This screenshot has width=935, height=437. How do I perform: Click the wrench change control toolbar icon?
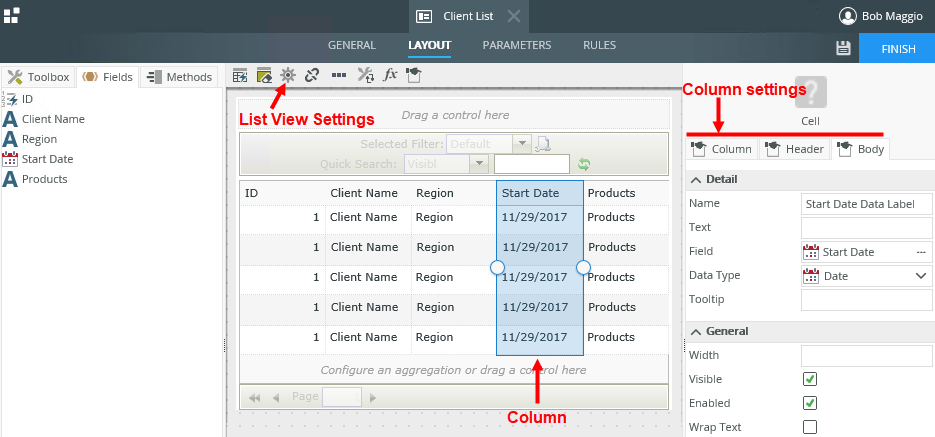366,75
